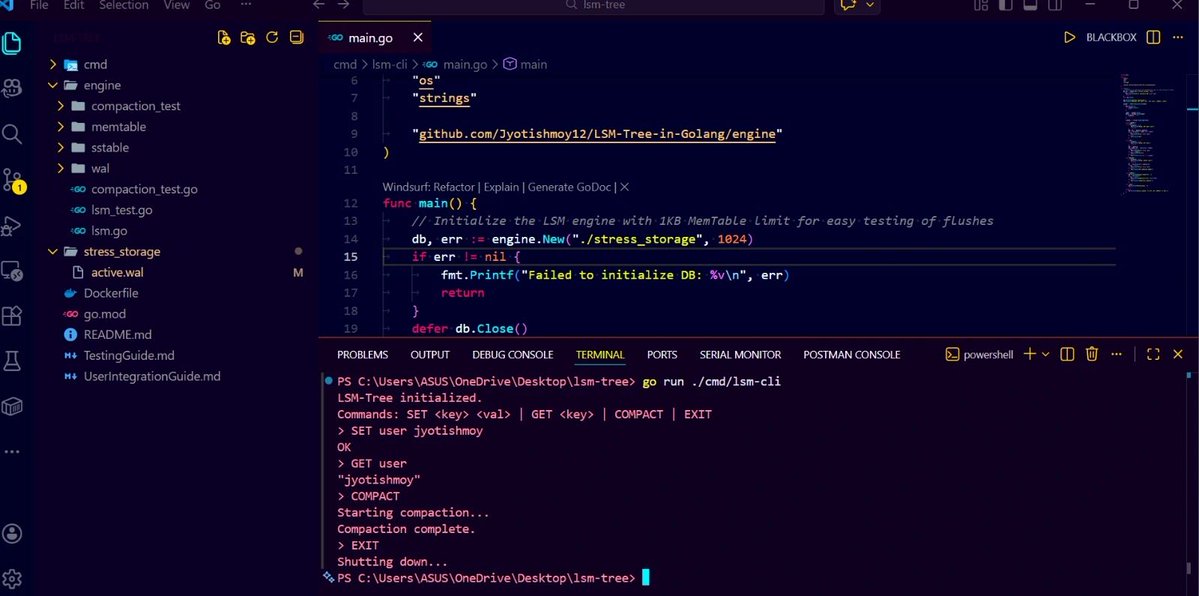Run the Go file with play icon

[x=1070, y=37]
